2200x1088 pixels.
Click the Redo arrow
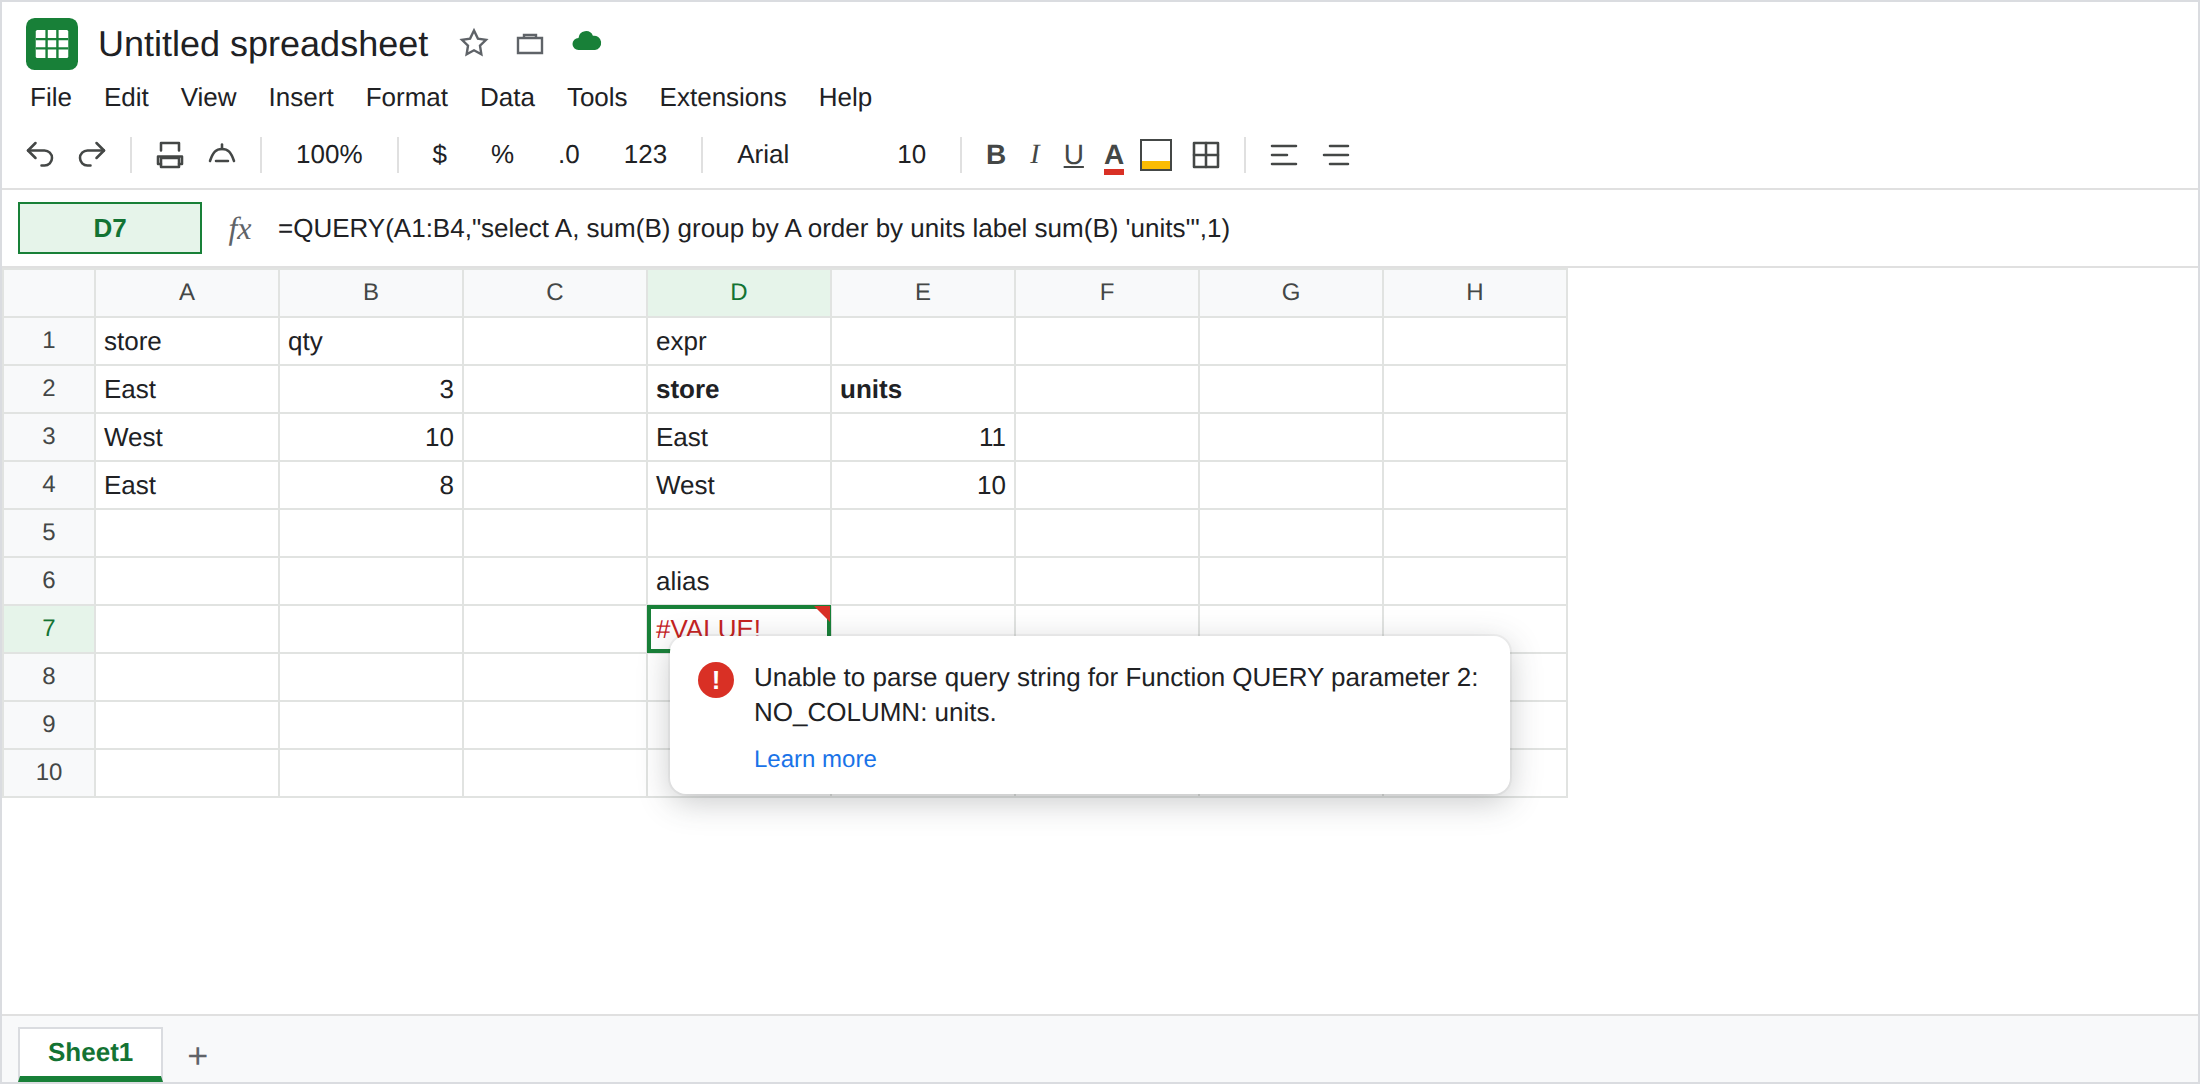tap(92, 155)
